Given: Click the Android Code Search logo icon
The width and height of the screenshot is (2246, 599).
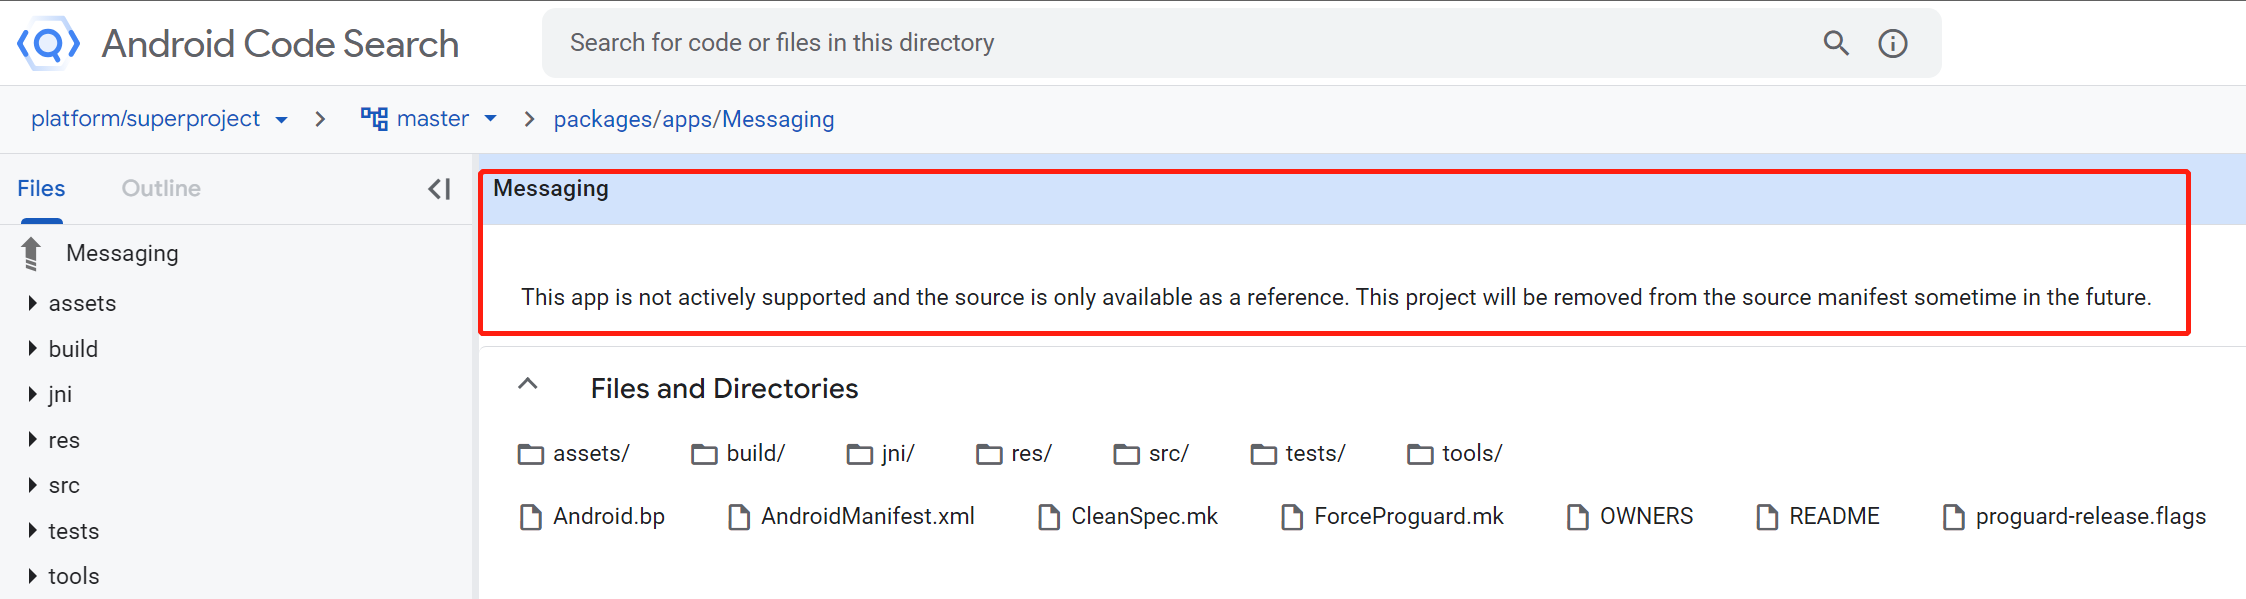Looking at the screenshot, I should click(48, 43).
